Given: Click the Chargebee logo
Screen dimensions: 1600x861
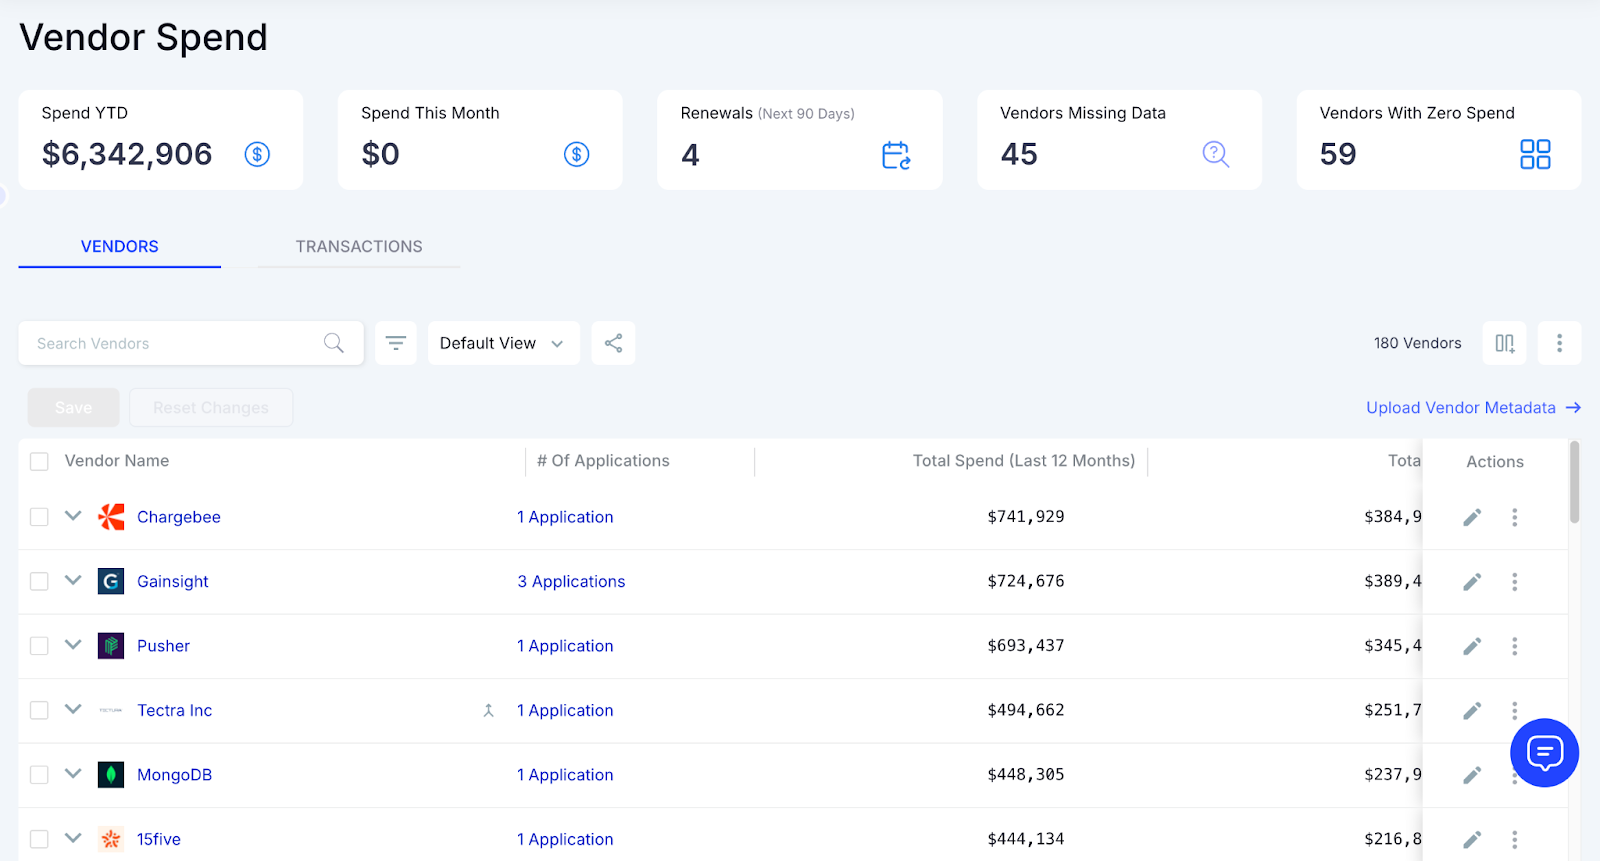Looking at the screenshot, I should coord(111,517).
